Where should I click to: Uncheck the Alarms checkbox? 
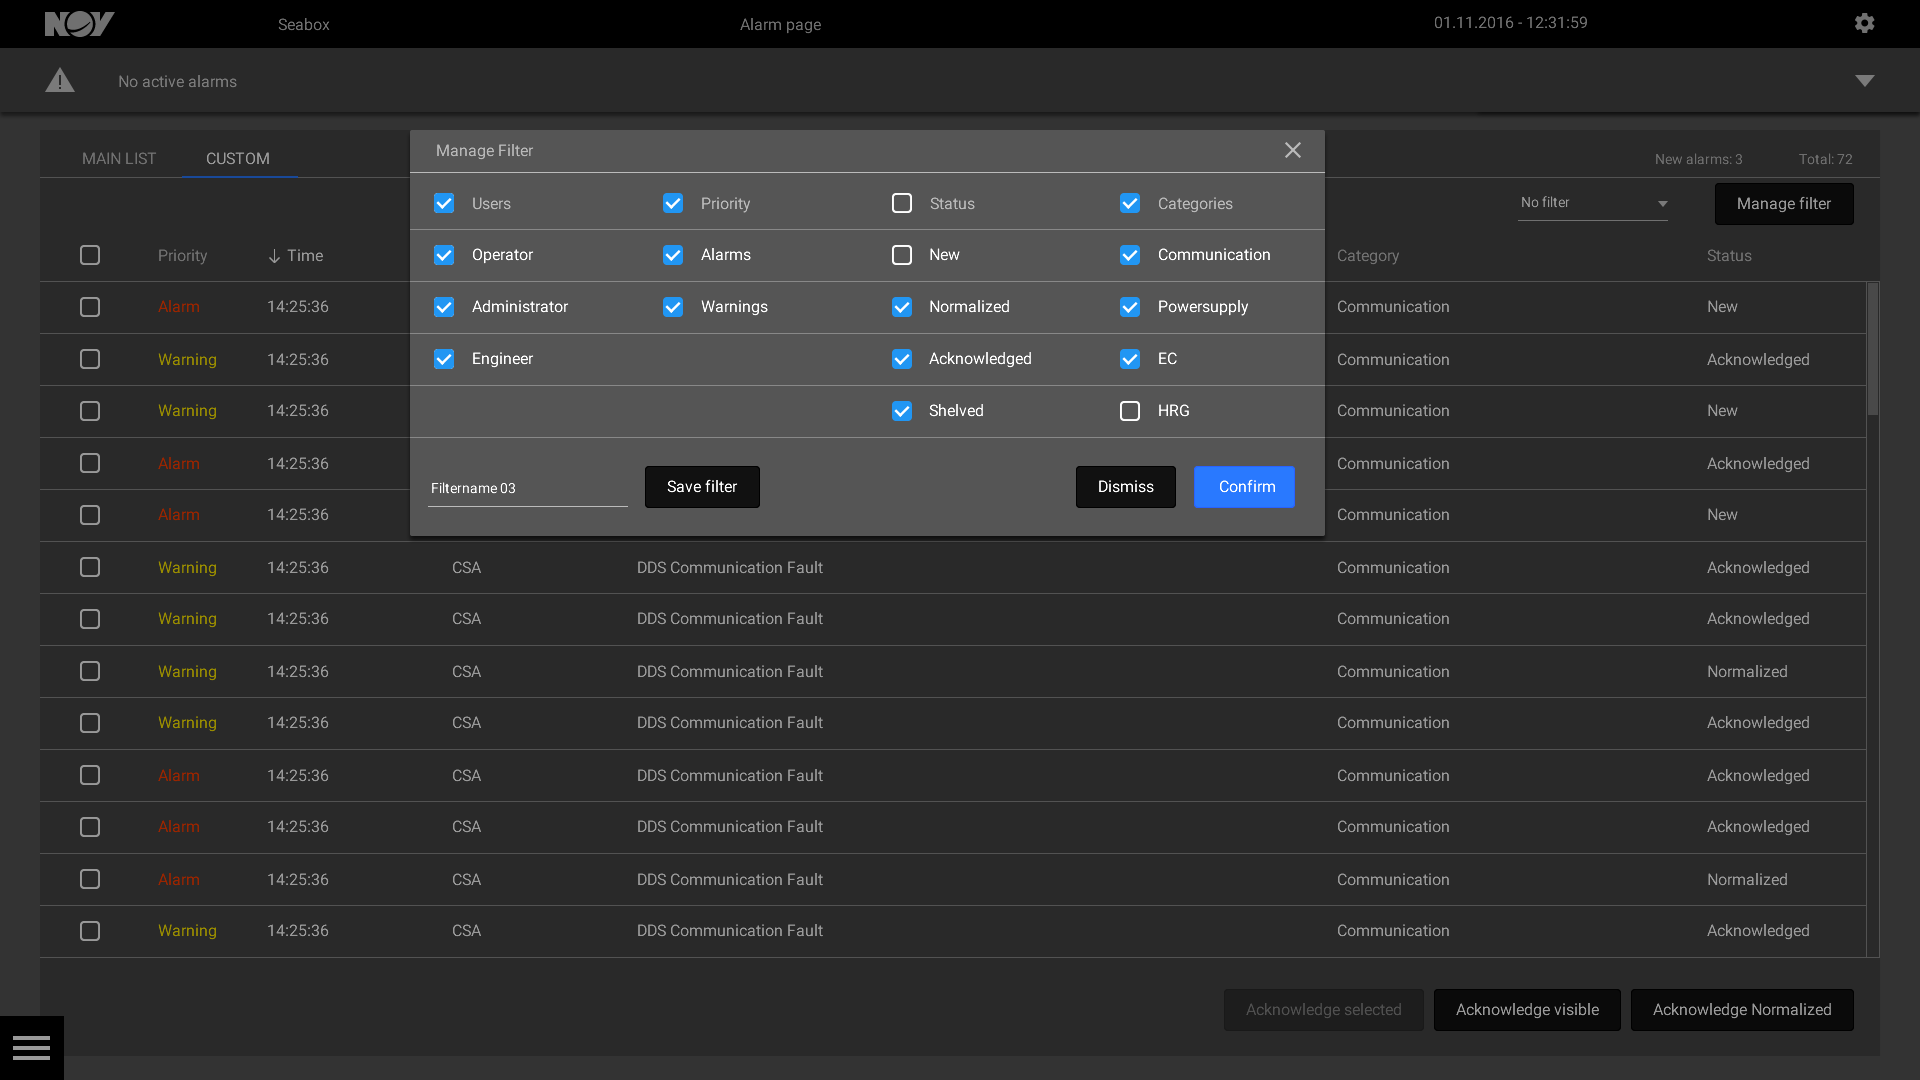[x=673, y=255]
